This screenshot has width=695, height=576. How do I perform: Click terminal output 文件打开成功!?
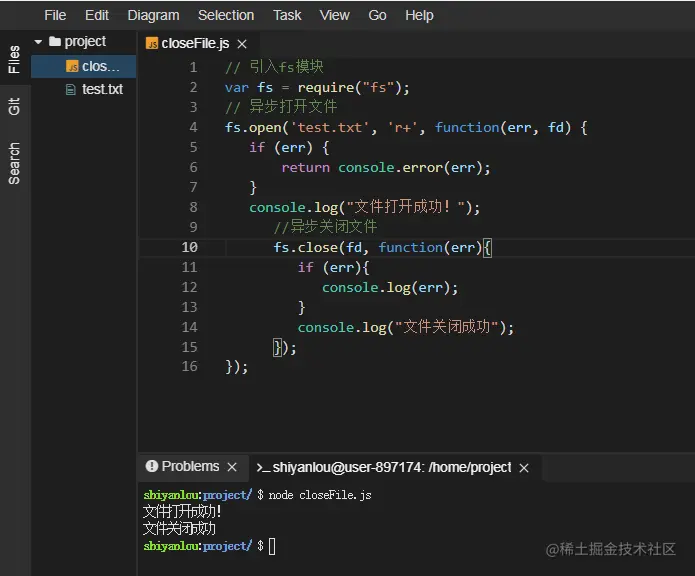[x=182, y=512]
